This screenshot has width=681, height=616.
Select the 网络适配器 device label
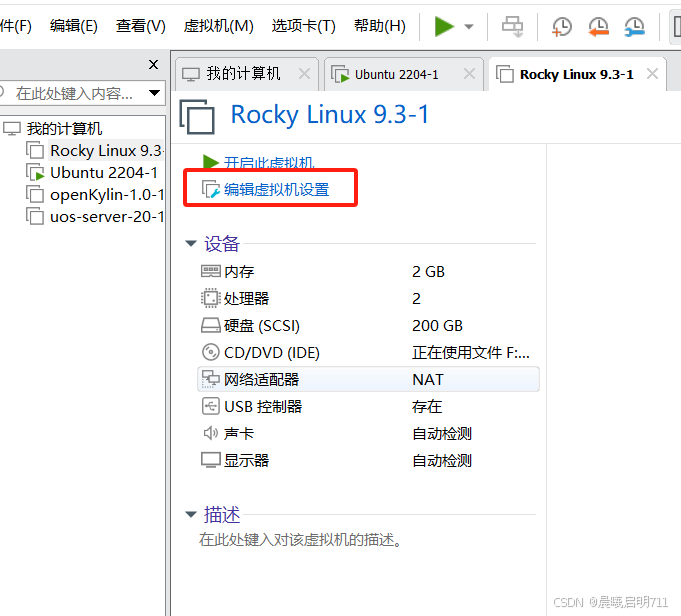click(261, 380)
